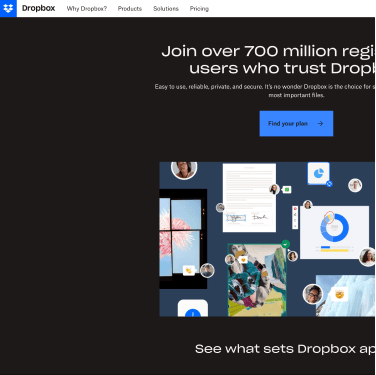Click the pie chart file icon
376x375 pixels.
319,173
